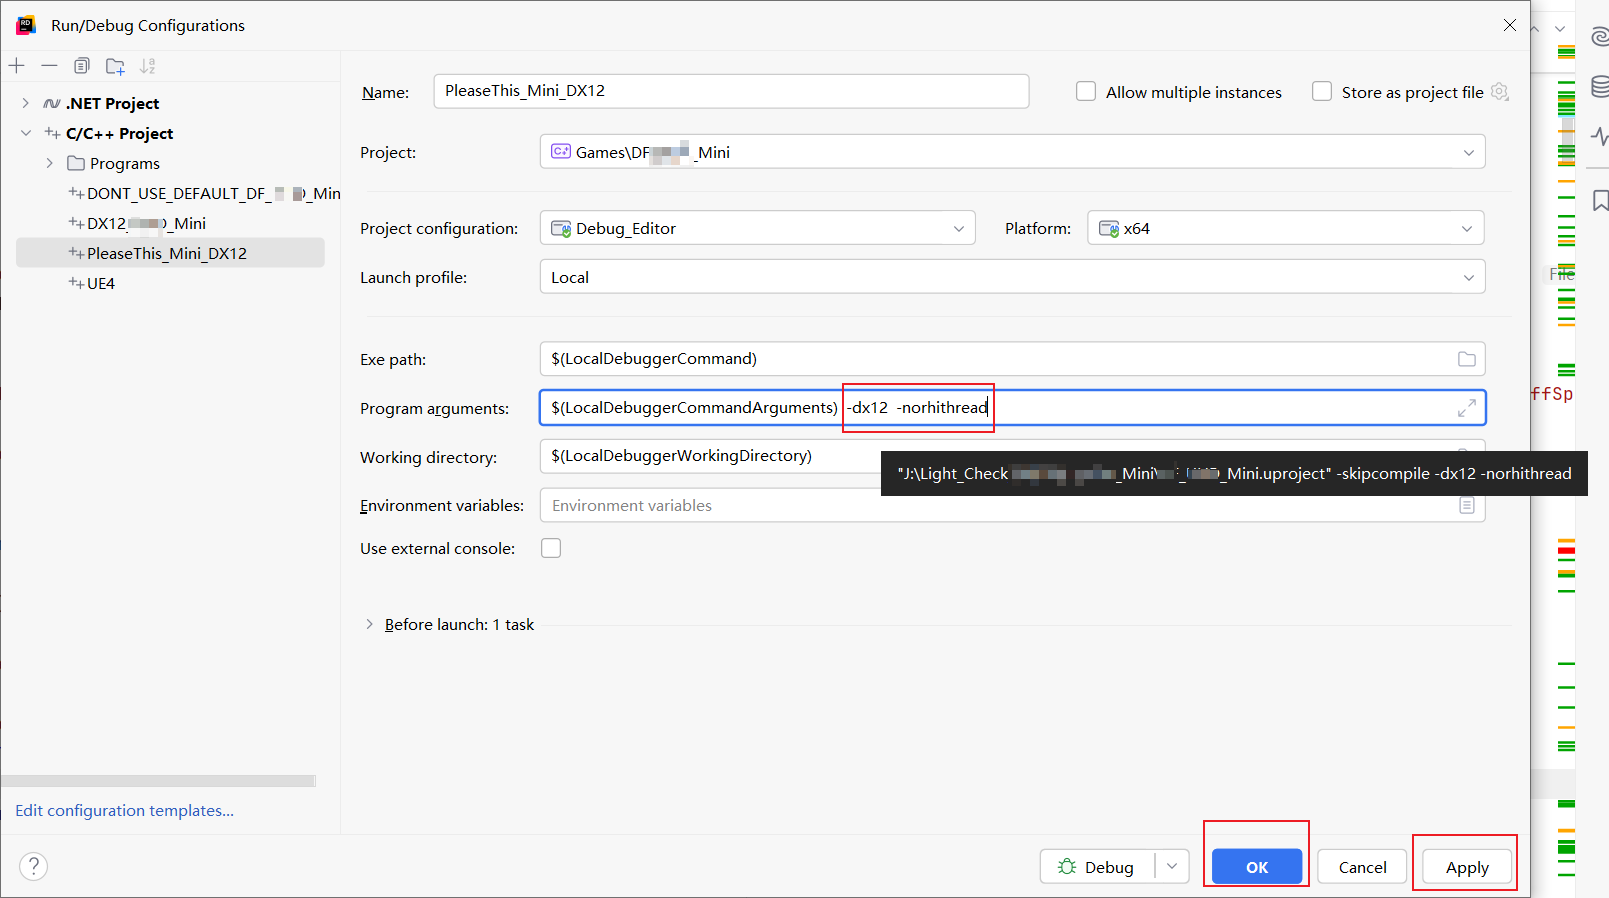The image size is (1609, 898).
Task: Click the configuration list horizontal scrollbar
Action: coord(158,781)
